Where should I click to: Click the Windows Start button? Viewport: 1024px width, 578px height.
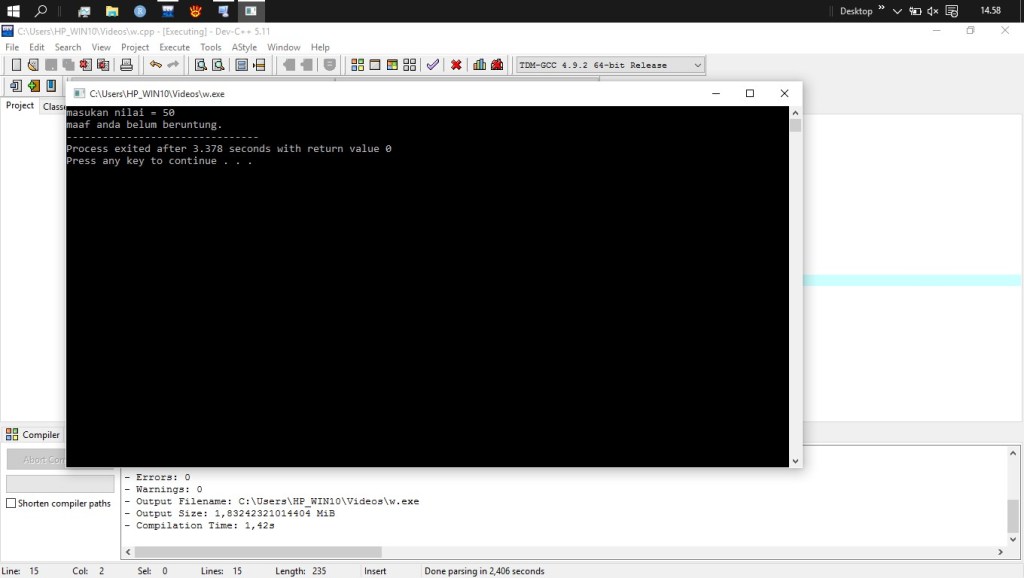tap(13, 11)
